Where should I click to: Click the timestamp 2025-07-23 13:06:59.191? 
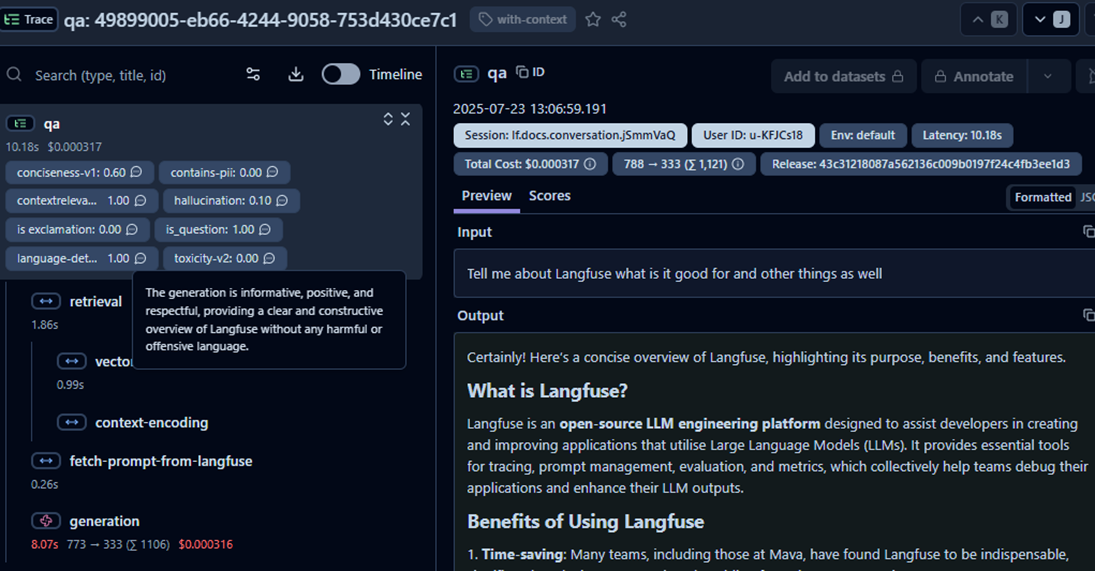pyautogui.click(x=530, y=109)
